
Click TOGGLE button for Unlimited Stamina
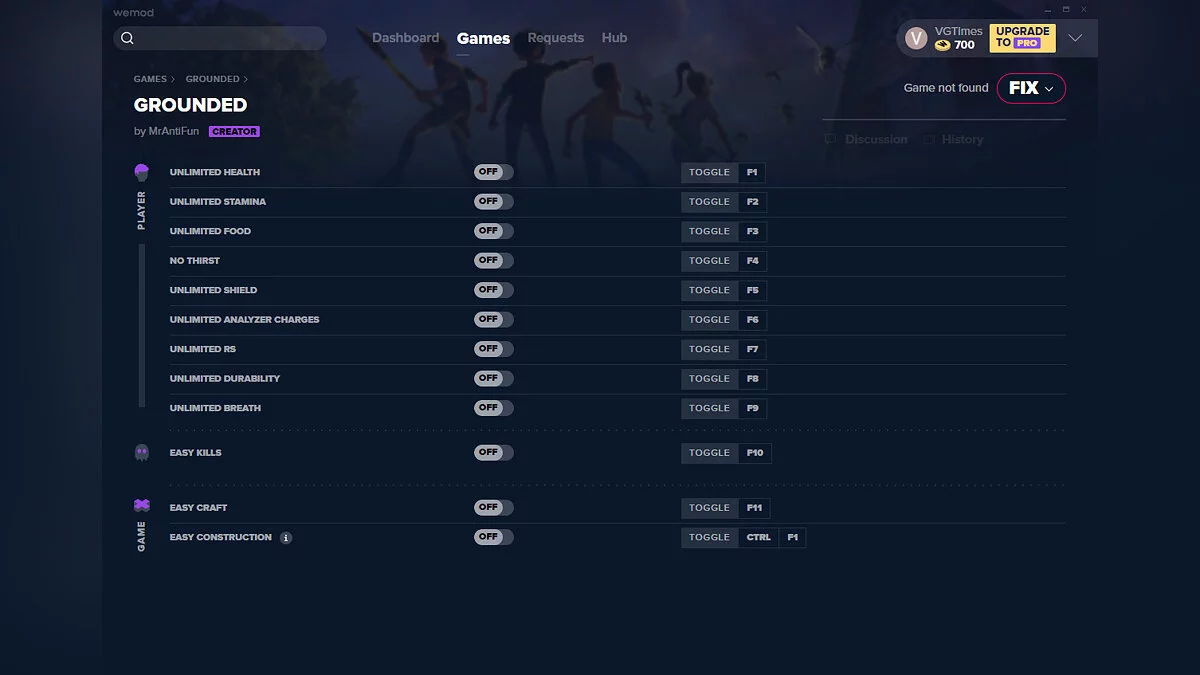coord(710,202)
